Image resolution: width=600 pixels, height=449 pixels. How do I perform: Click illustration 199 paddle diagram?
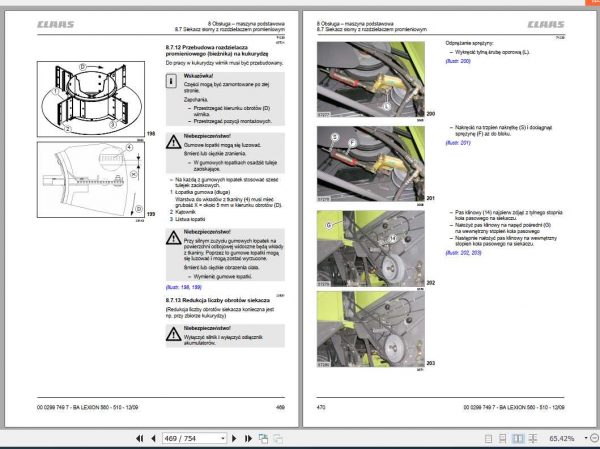[x=91, y=180]
